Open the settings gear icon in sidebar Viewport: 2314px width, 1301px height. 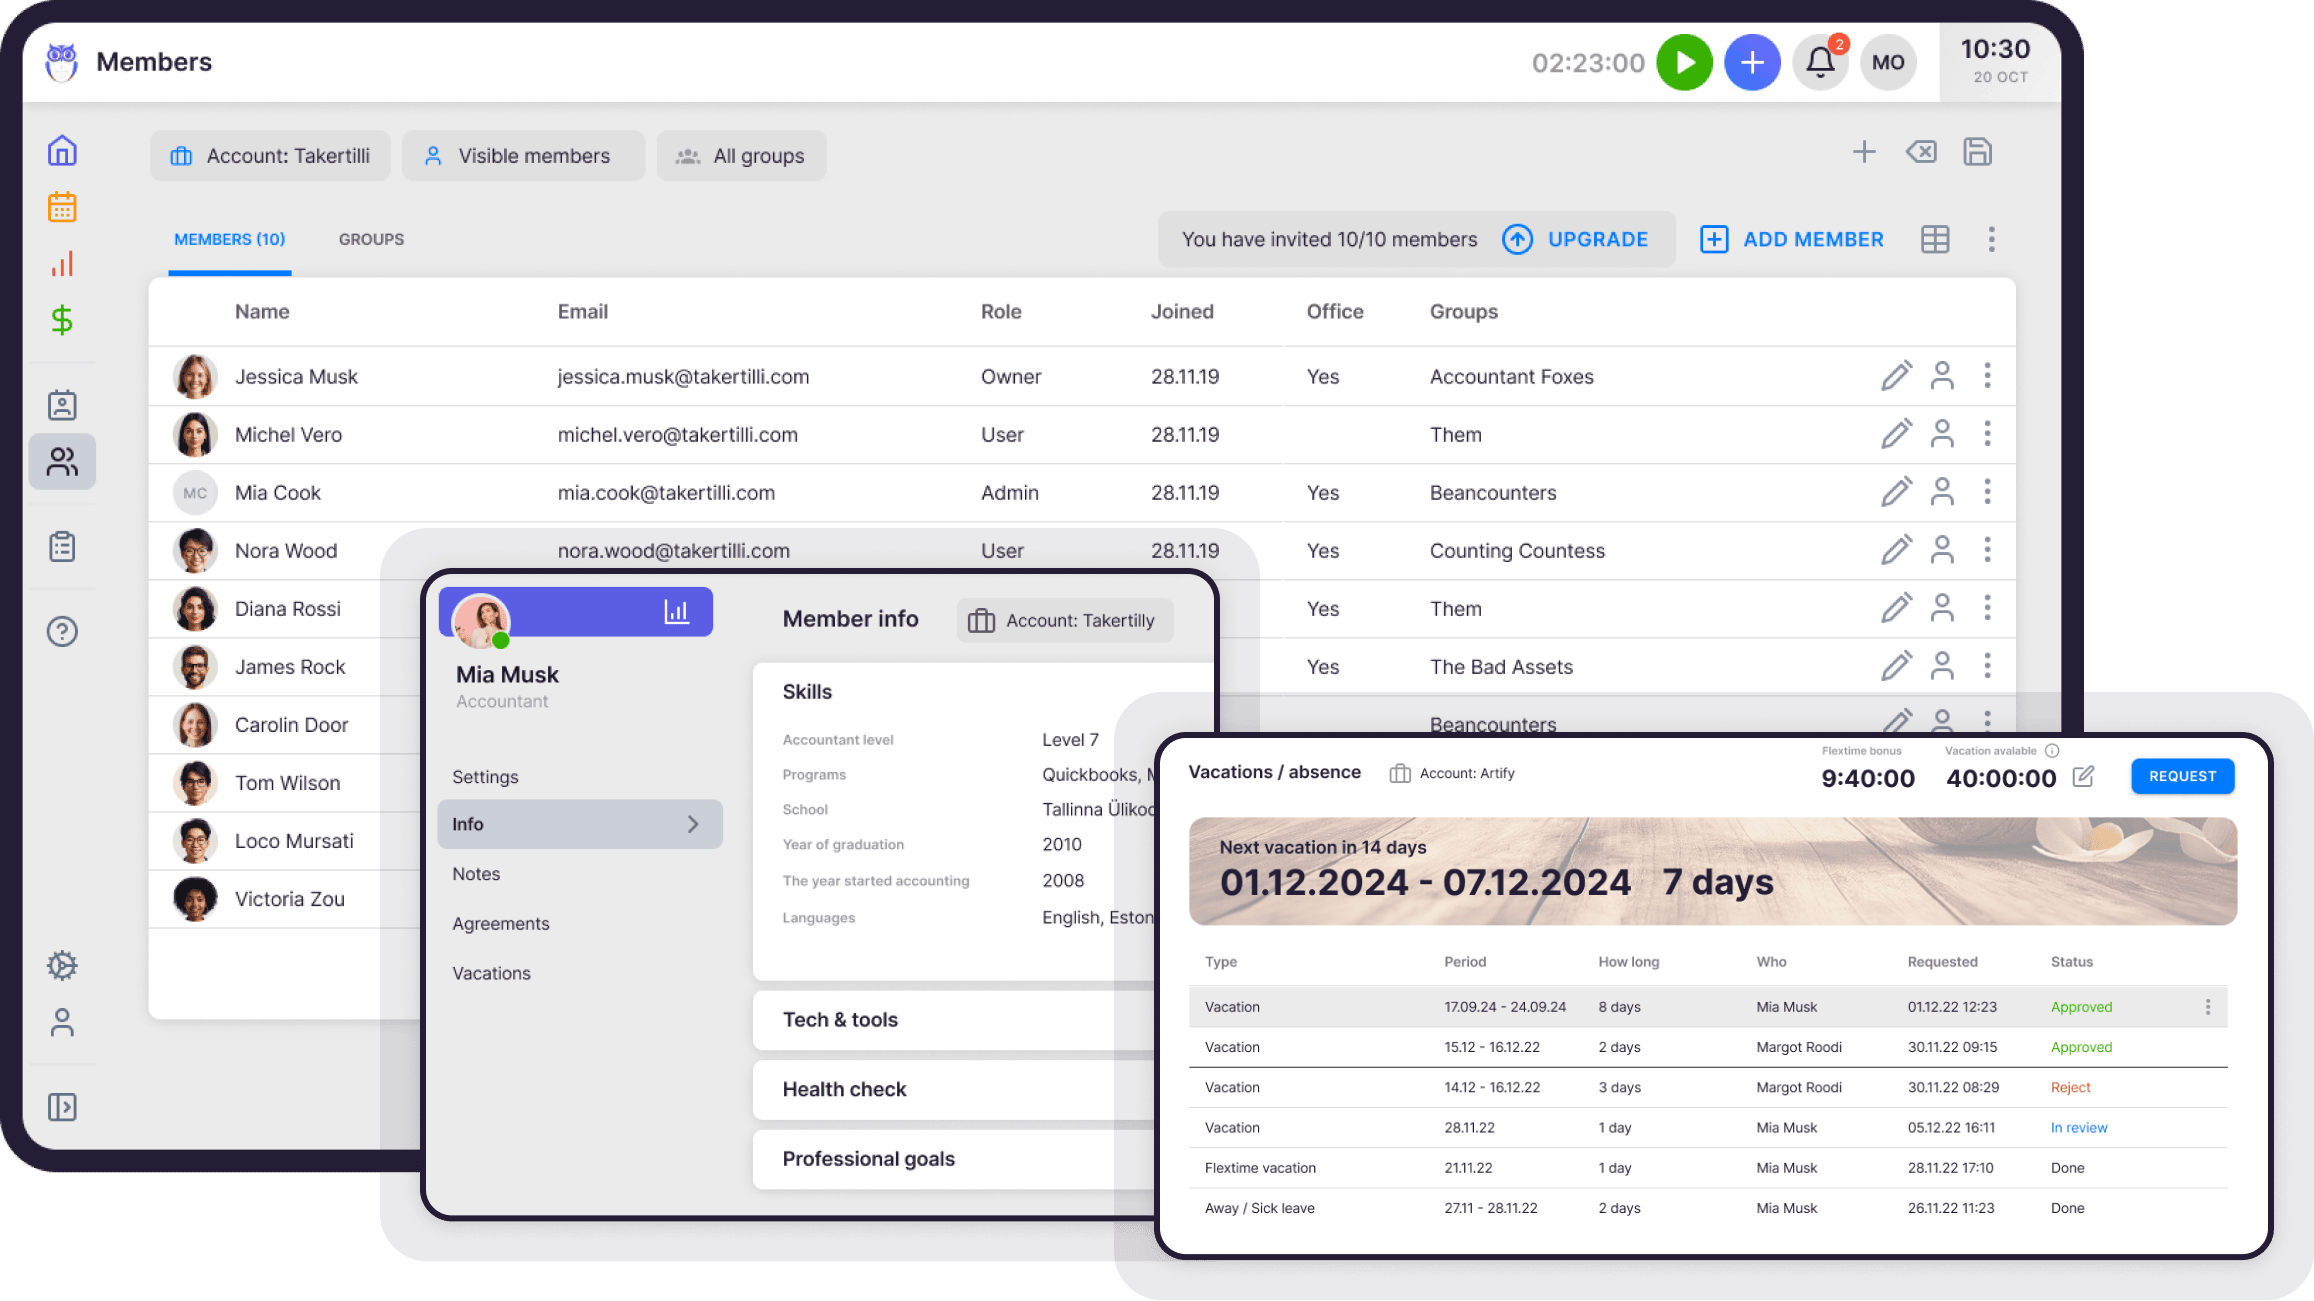[x=64, y=964]
